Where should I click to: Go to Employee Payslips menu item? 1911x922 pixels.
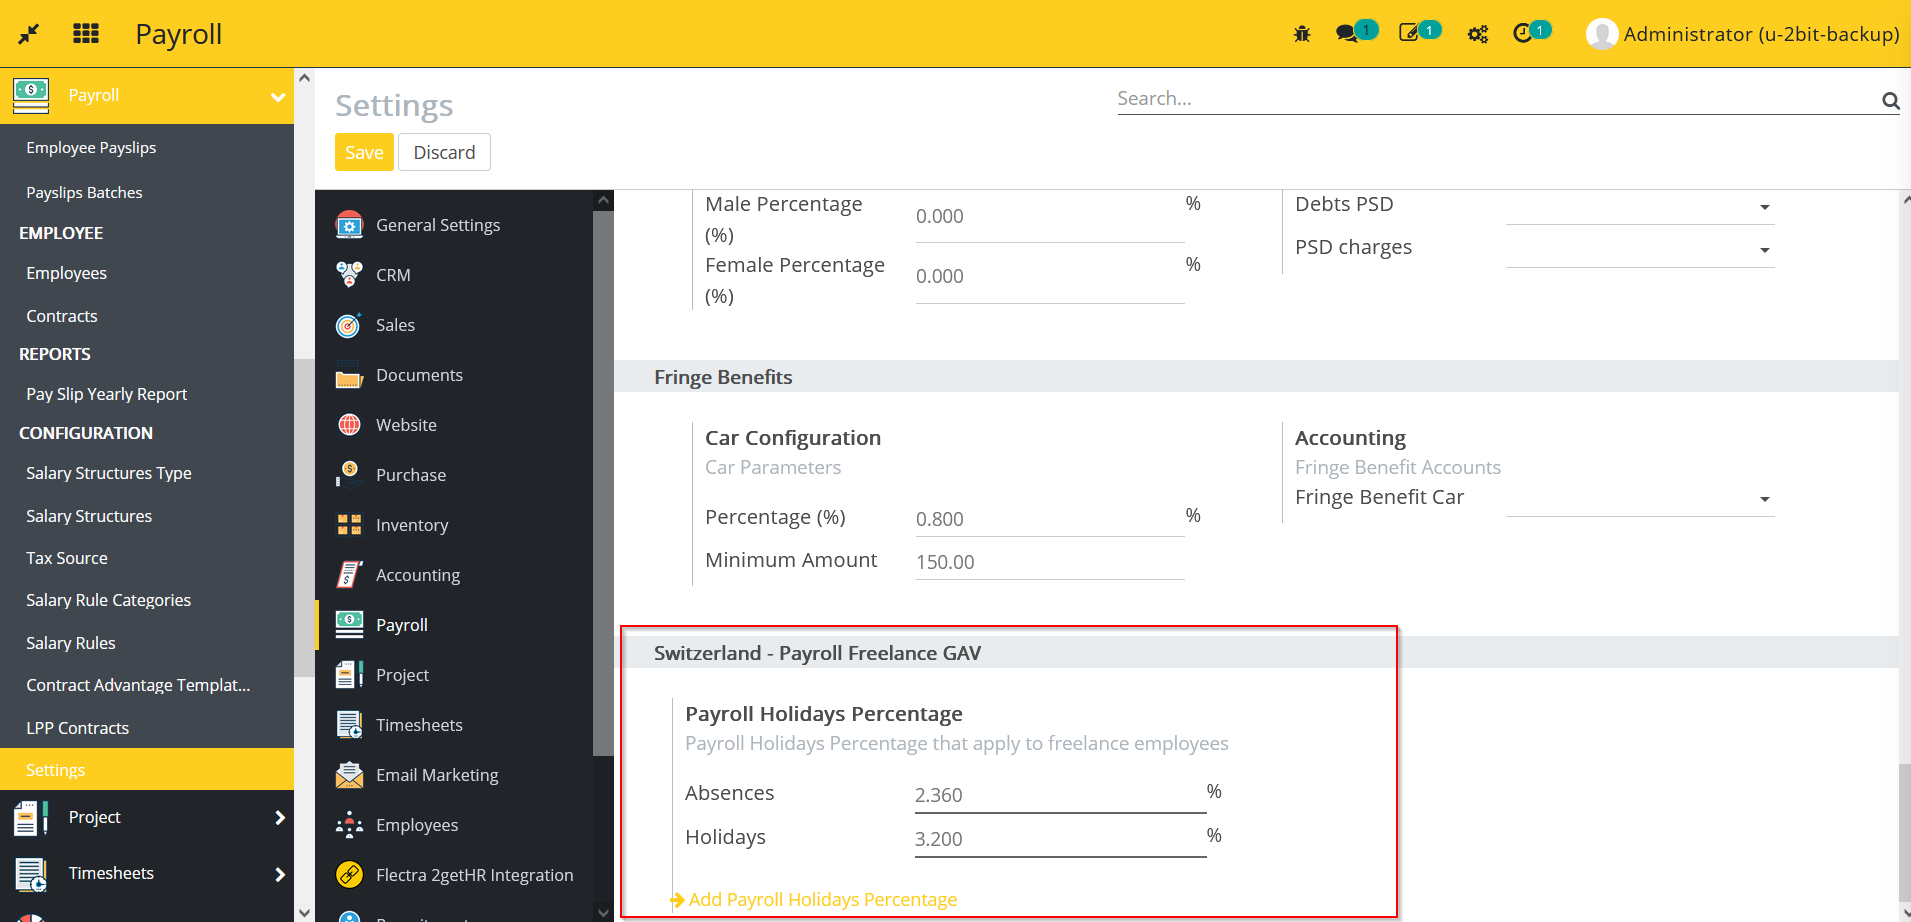click(91, 147)
